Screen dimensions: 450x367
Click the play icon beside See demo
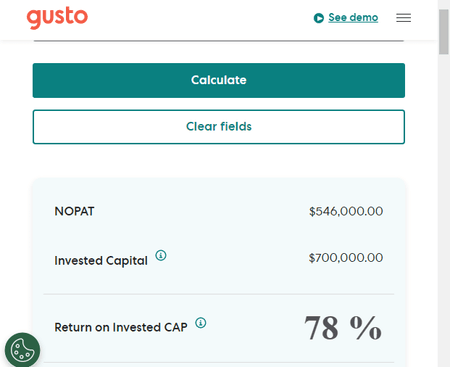click(319, 18)
